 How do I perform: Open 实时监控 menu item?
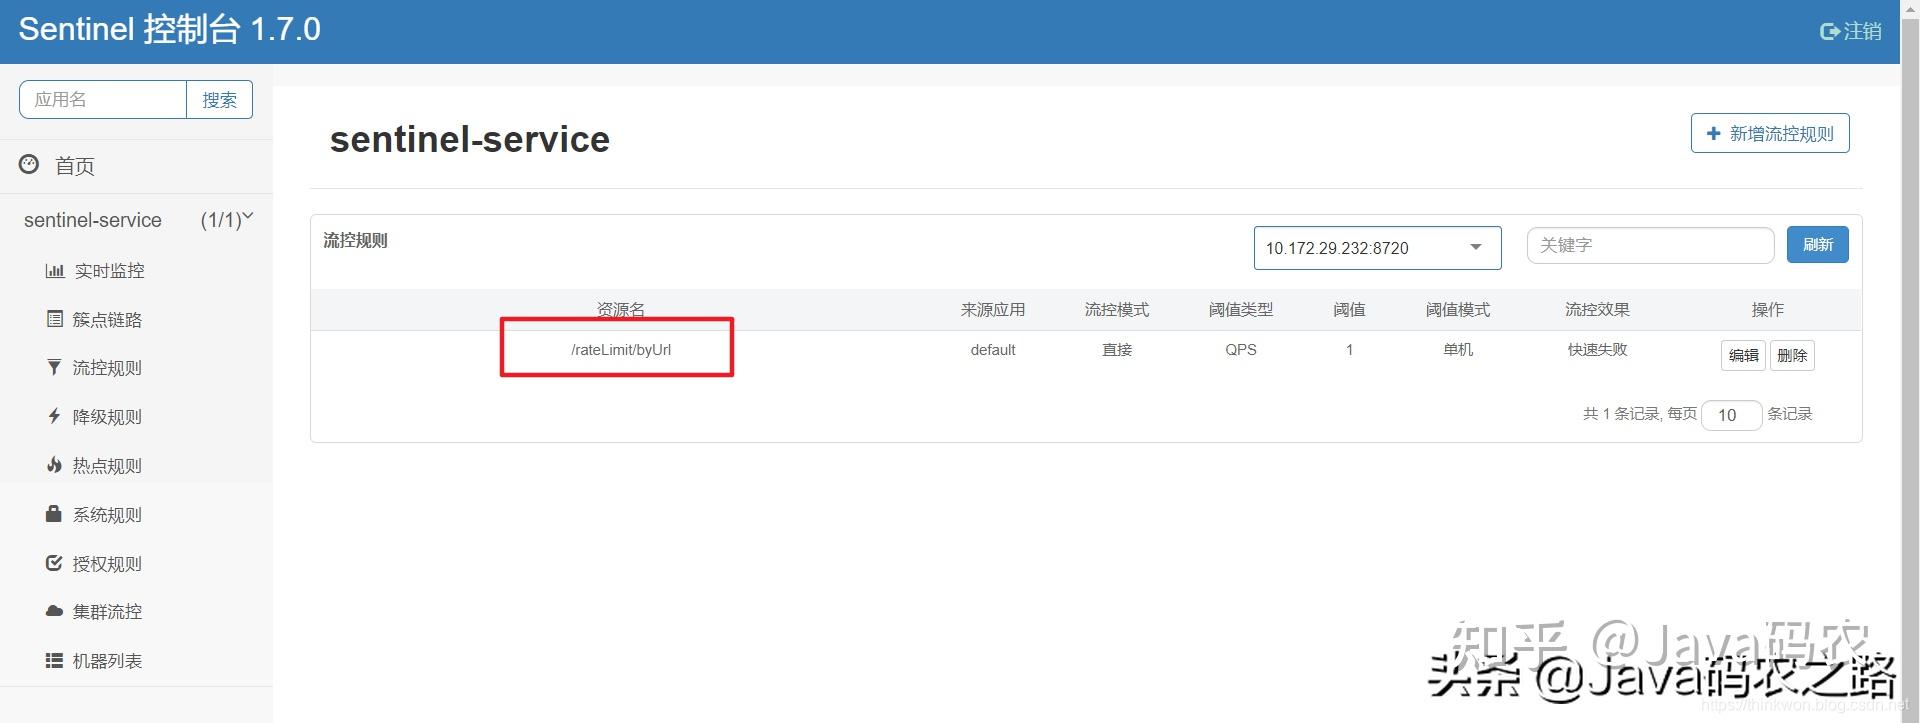(x=109, y=270)
